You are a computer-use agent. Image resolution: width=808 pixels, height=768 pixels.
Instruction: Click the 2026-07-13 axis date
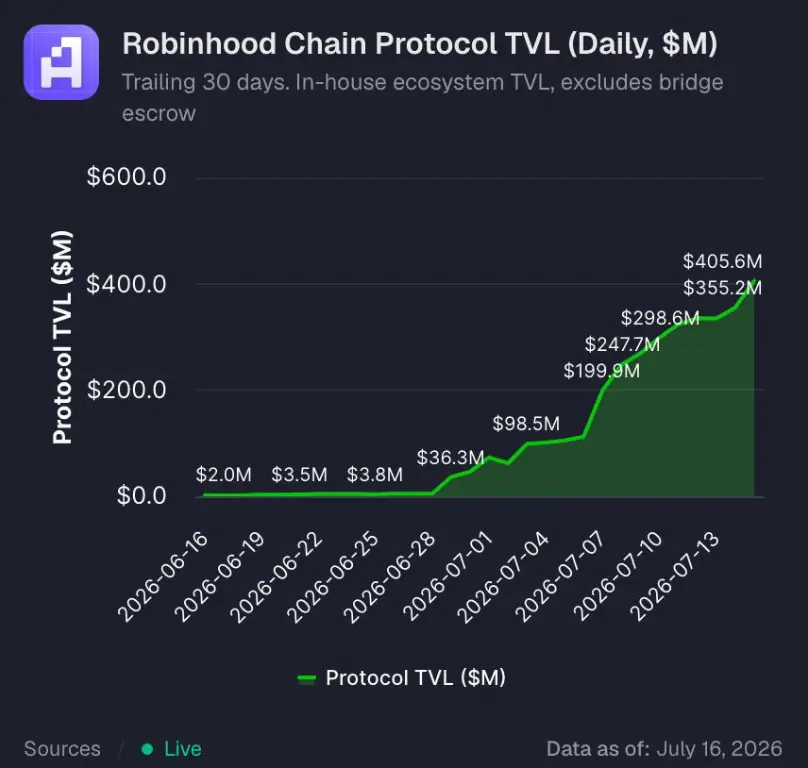pyautogui.click(x=675, y=577)
